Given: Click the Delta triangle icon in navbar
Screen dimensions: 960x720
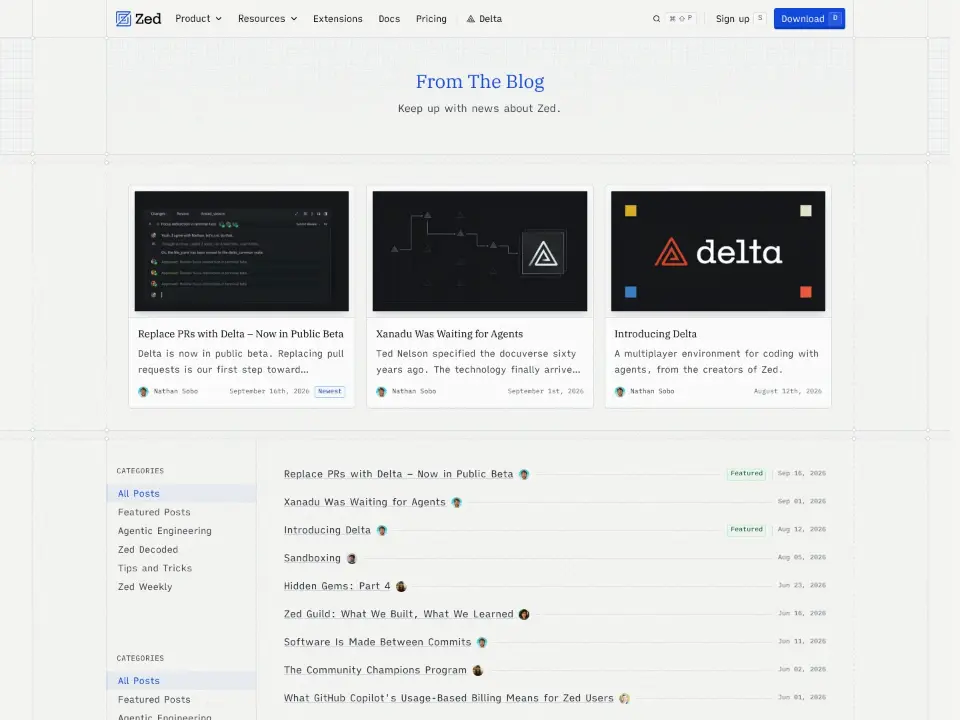Looking at the screenshot, I should (471, 19).
